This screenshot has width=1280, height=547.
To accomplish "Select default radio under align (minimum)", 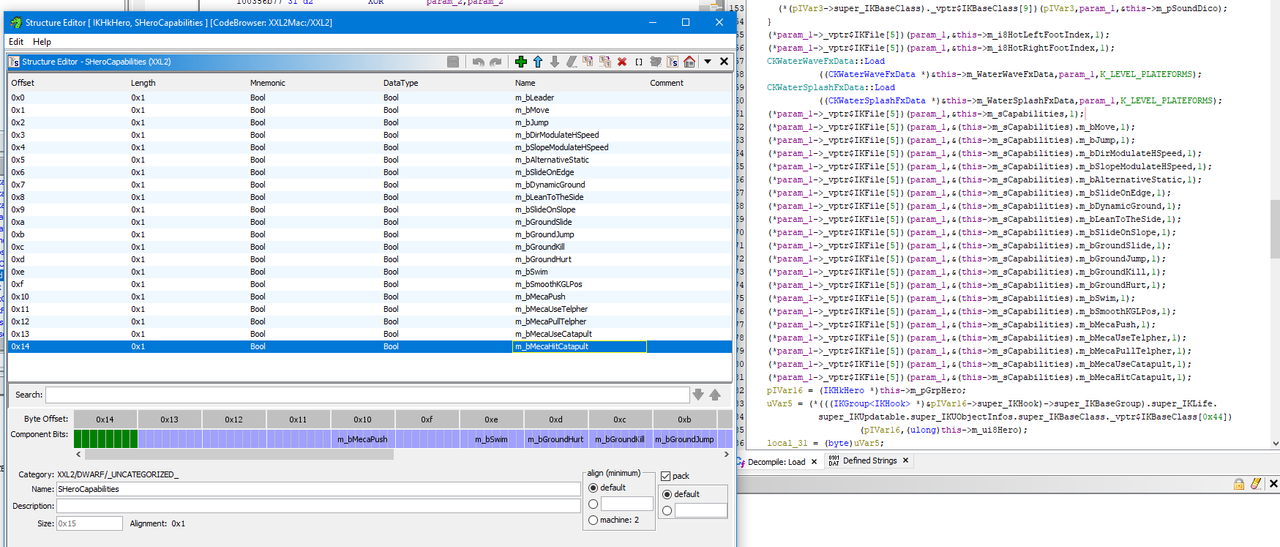I will pos(594,488).
